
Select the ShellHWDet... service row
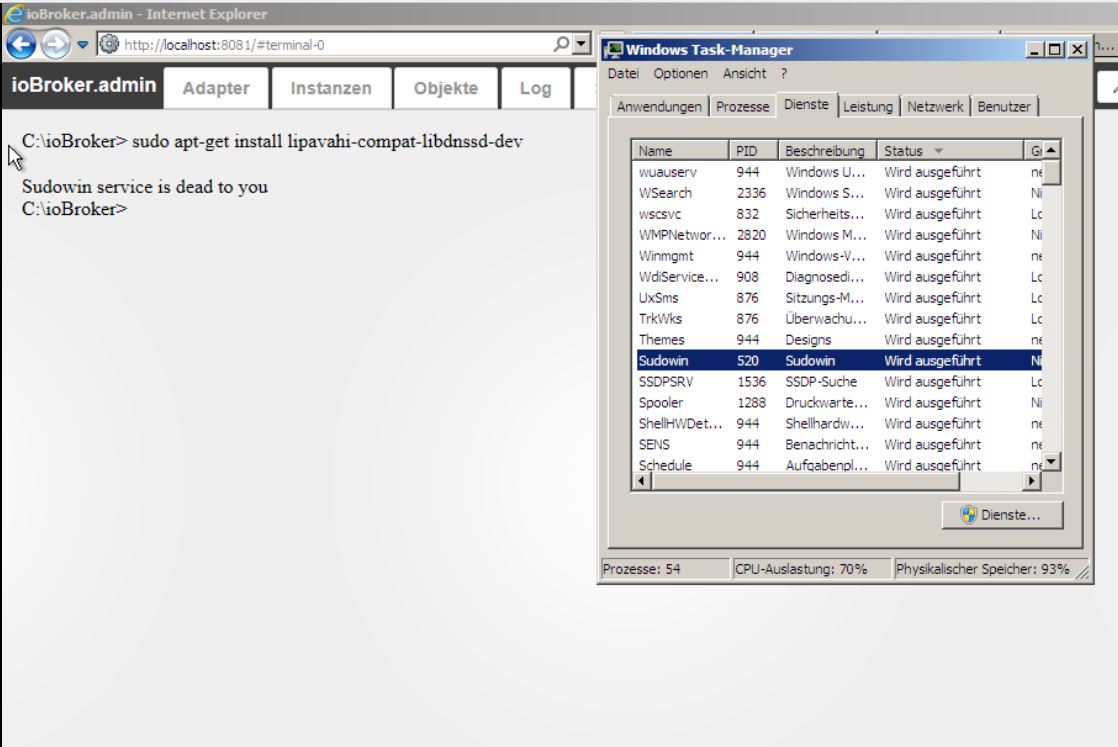(838, 423)
